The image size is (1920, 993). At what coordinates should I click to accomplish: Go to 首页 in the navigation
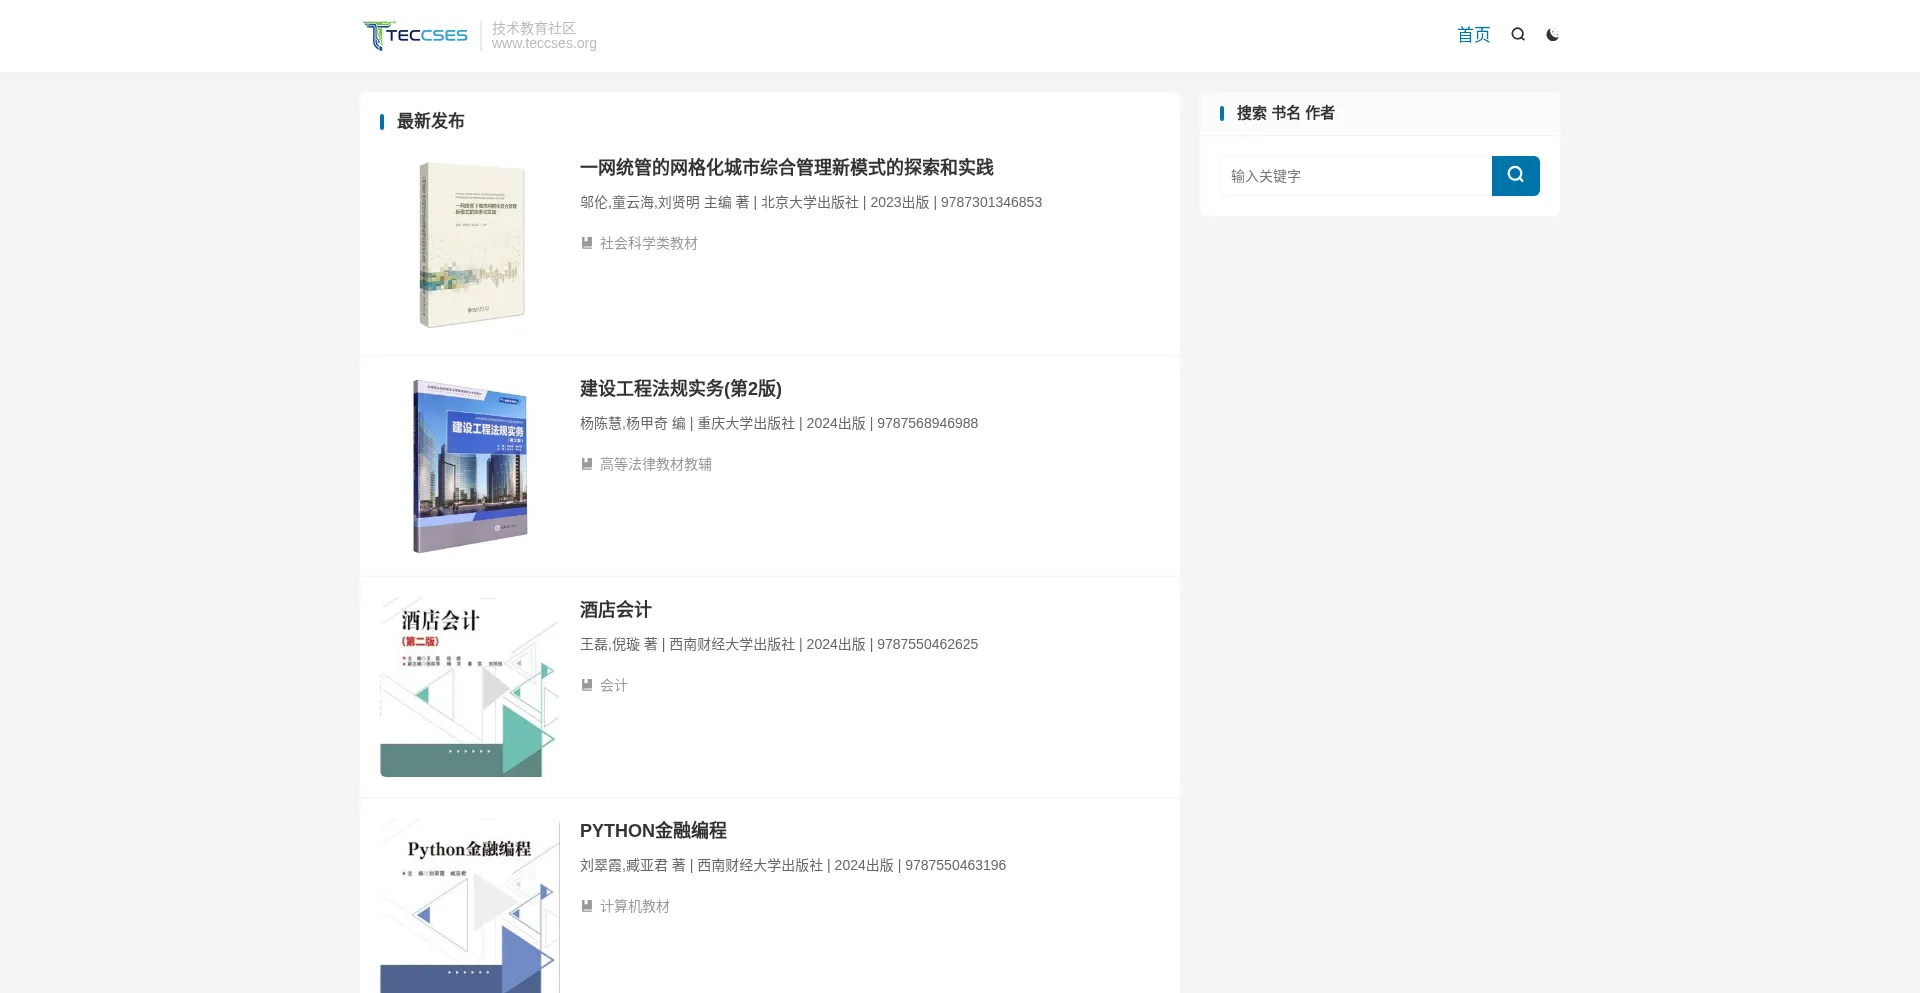(x=1473, y=35)
